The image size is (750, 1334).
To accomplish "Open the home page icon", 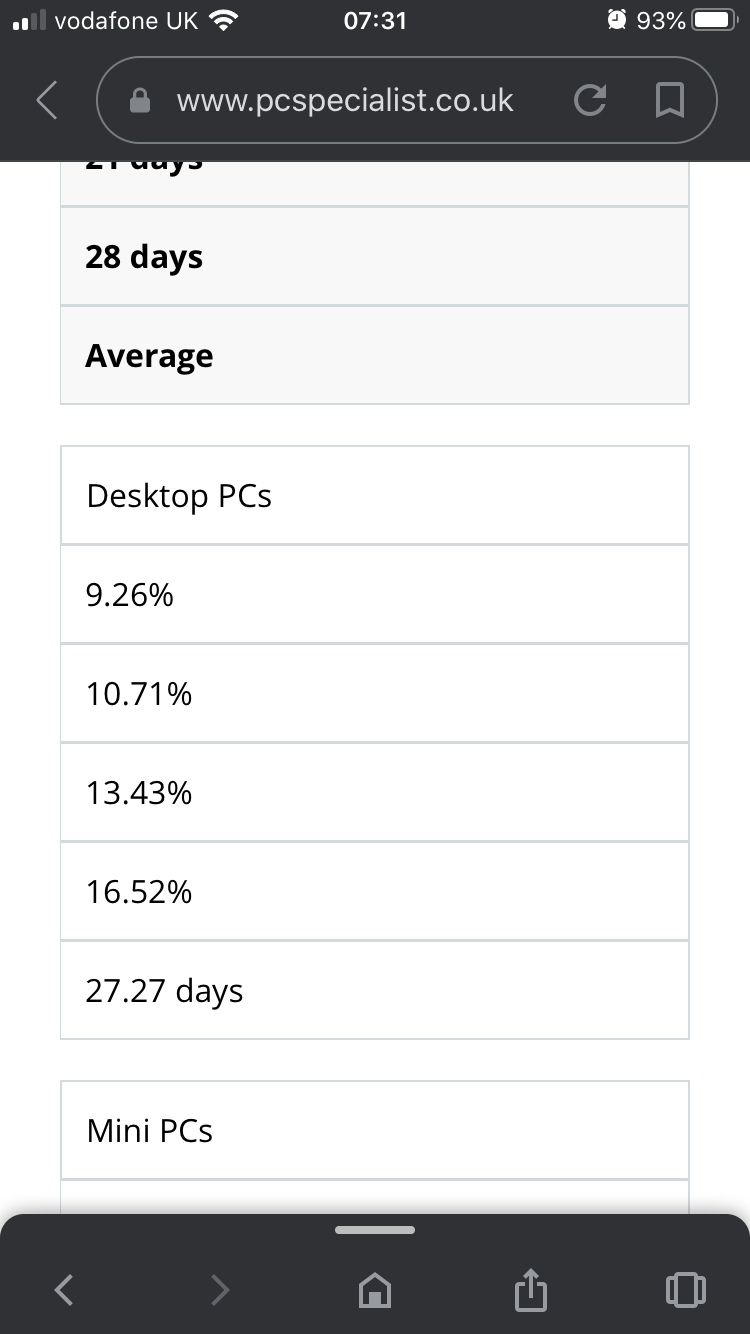I will point(375,1290).
